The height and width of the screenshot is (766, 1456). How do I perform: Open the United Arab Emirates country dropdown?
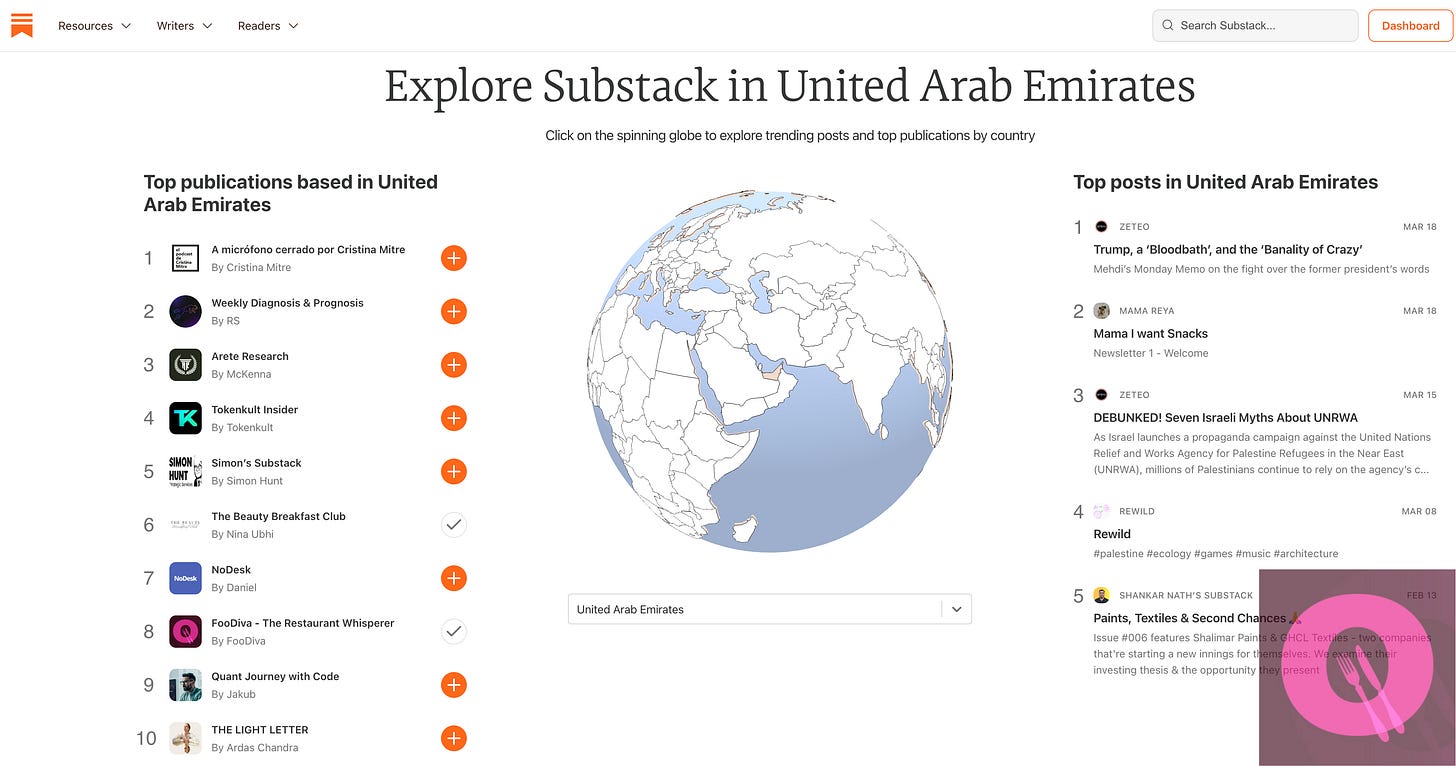770,609
